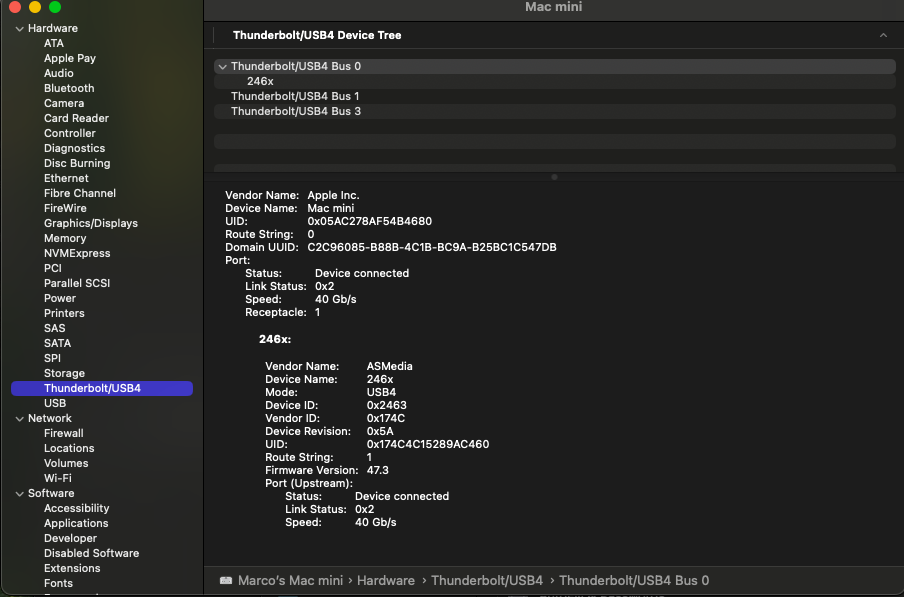Select USB below Thunderbolt/USB4 in the sidebar

pyautogui.click(x=55, y=403)
